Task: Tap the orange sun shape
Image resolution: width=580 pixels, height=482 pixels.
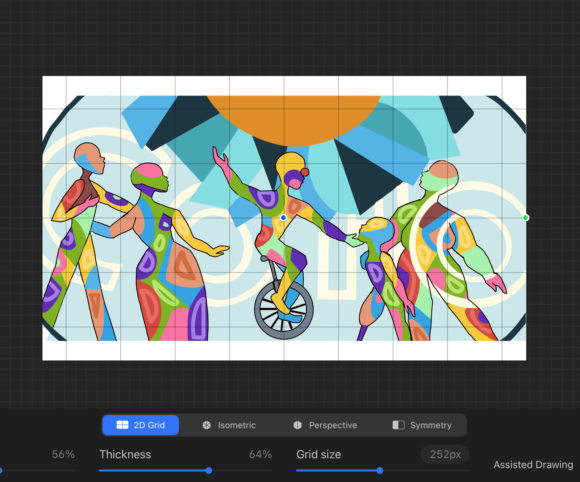Action: [x=293, y=118]
